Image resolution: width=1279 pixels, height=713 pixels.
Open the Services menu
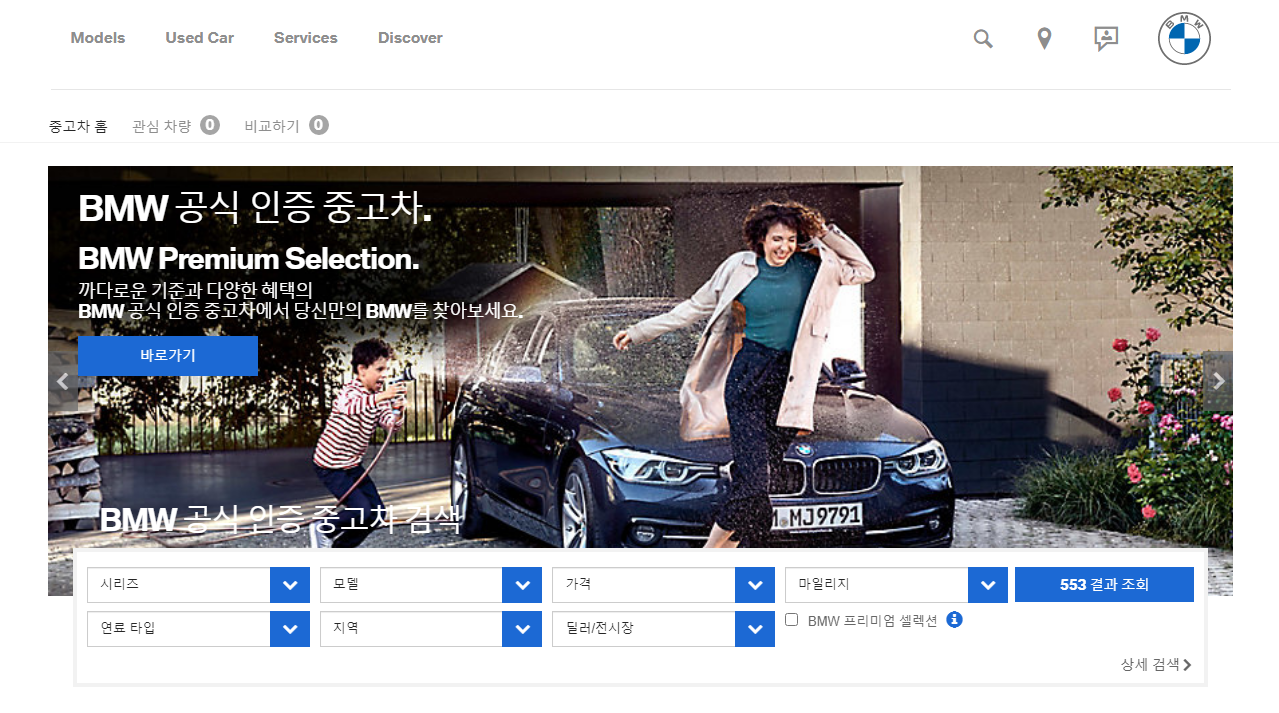(x=306, y=38)
